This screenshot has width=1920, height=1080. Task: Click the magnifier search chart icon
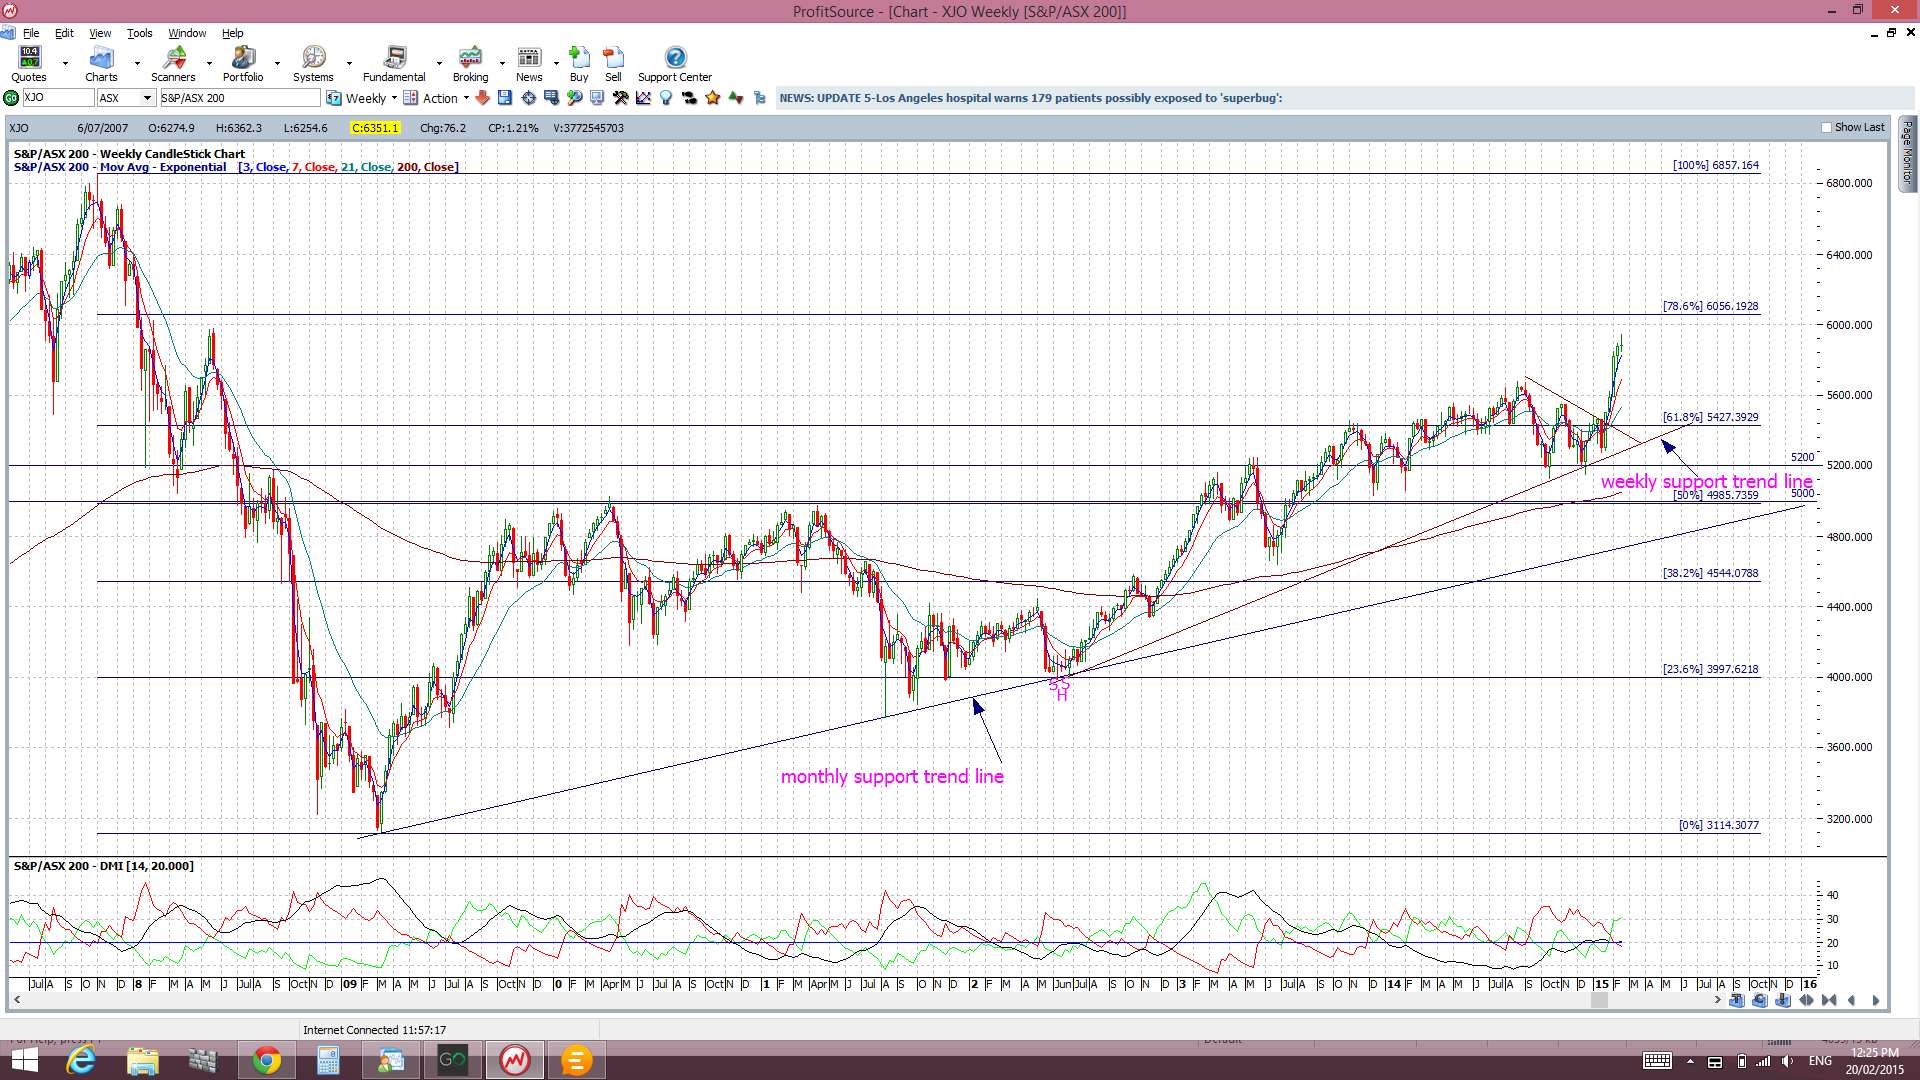[x=574, y=98]
